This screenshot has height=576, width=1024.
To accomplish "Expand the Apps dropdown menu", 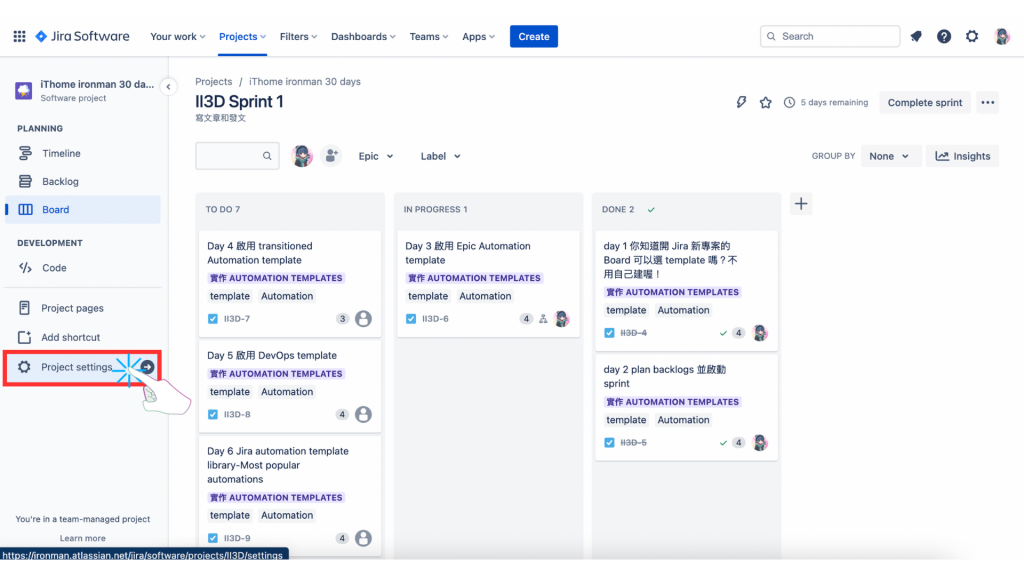I will [479, 37].
